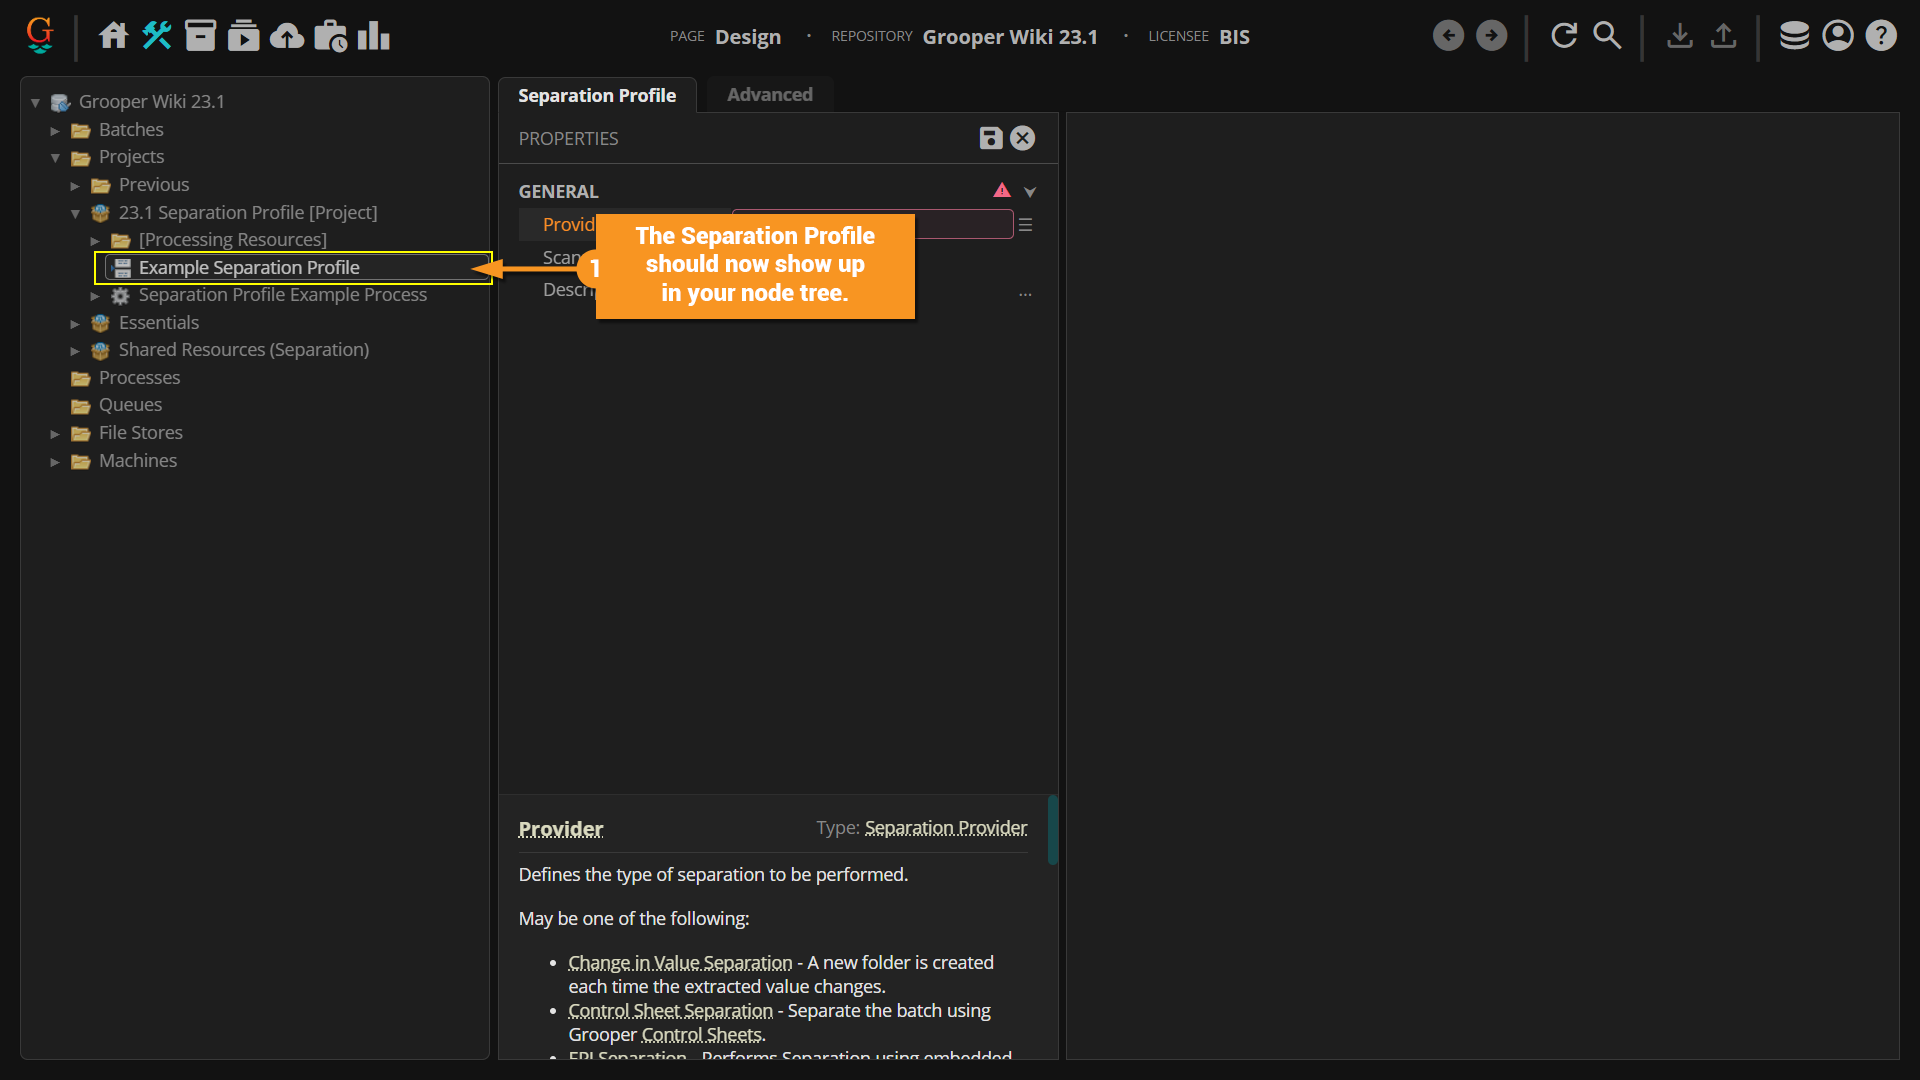
Task: Open the Stats bar chart icon
Action: coord(373,36)
